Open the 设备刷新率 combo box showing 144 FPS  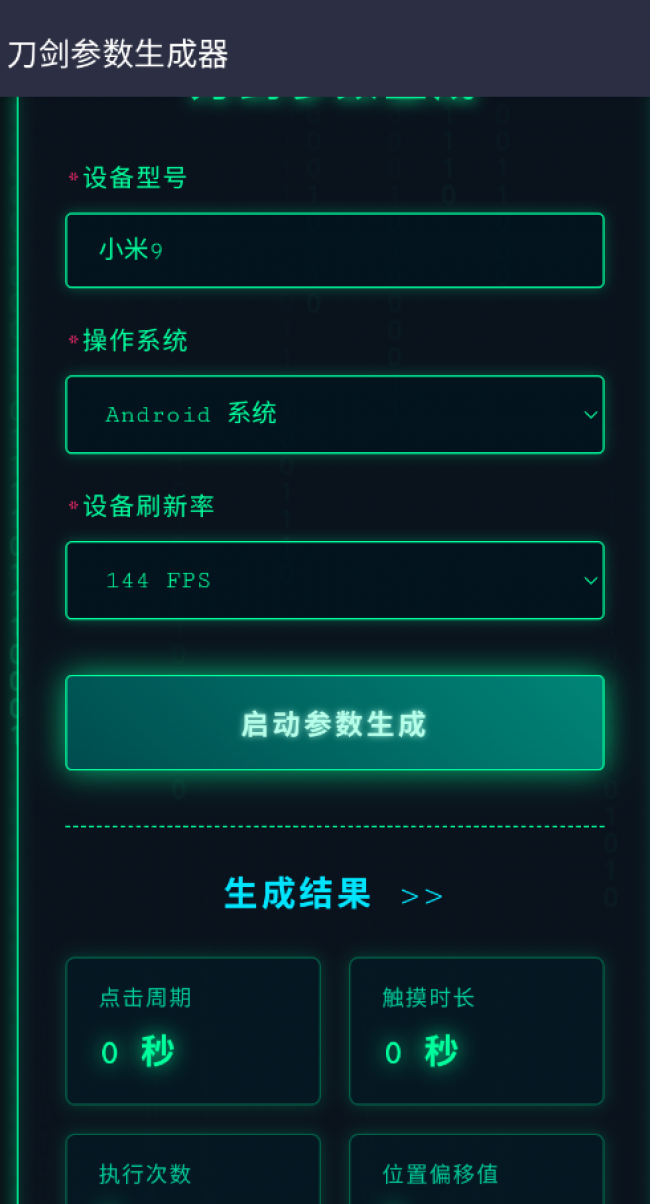(335, 580)
